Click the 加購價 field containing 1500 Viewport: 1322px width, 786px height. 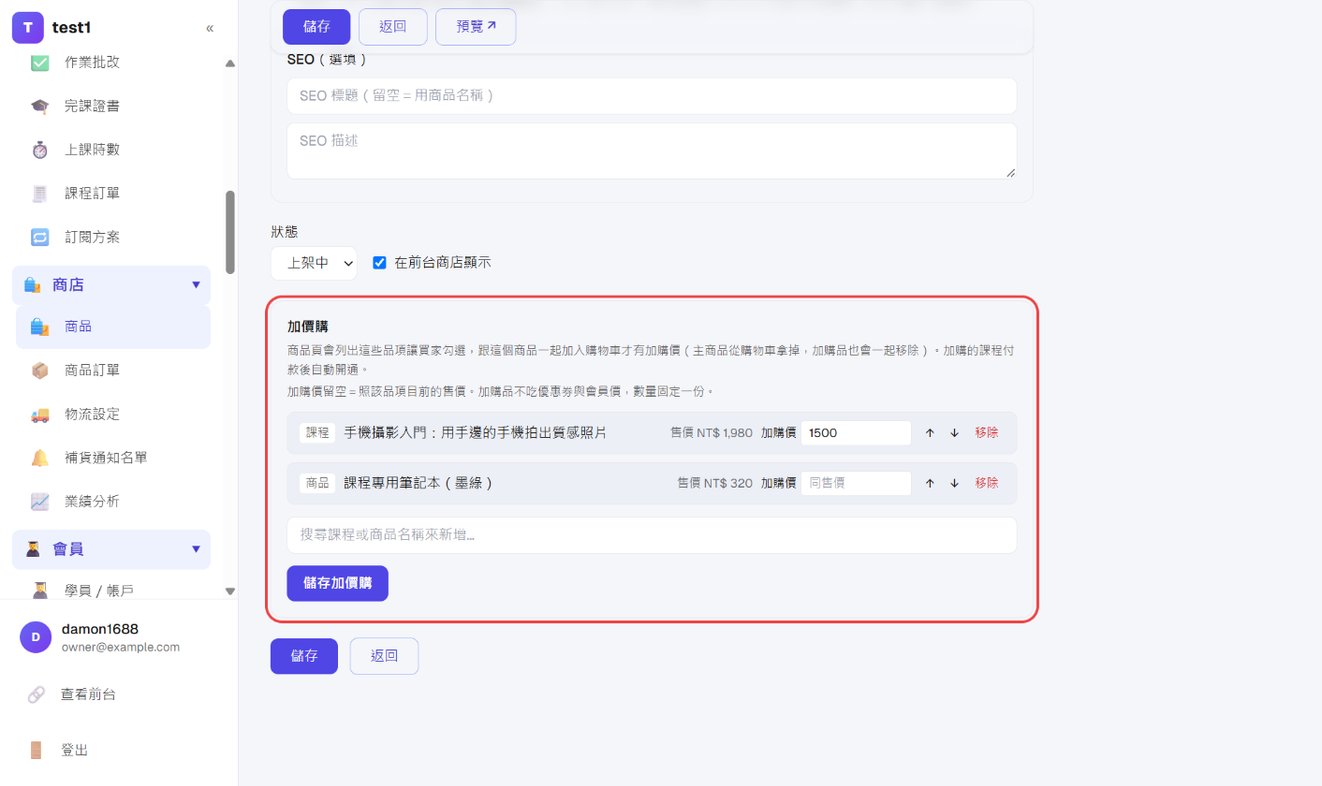pyautogui.click(x=856, y=433)
